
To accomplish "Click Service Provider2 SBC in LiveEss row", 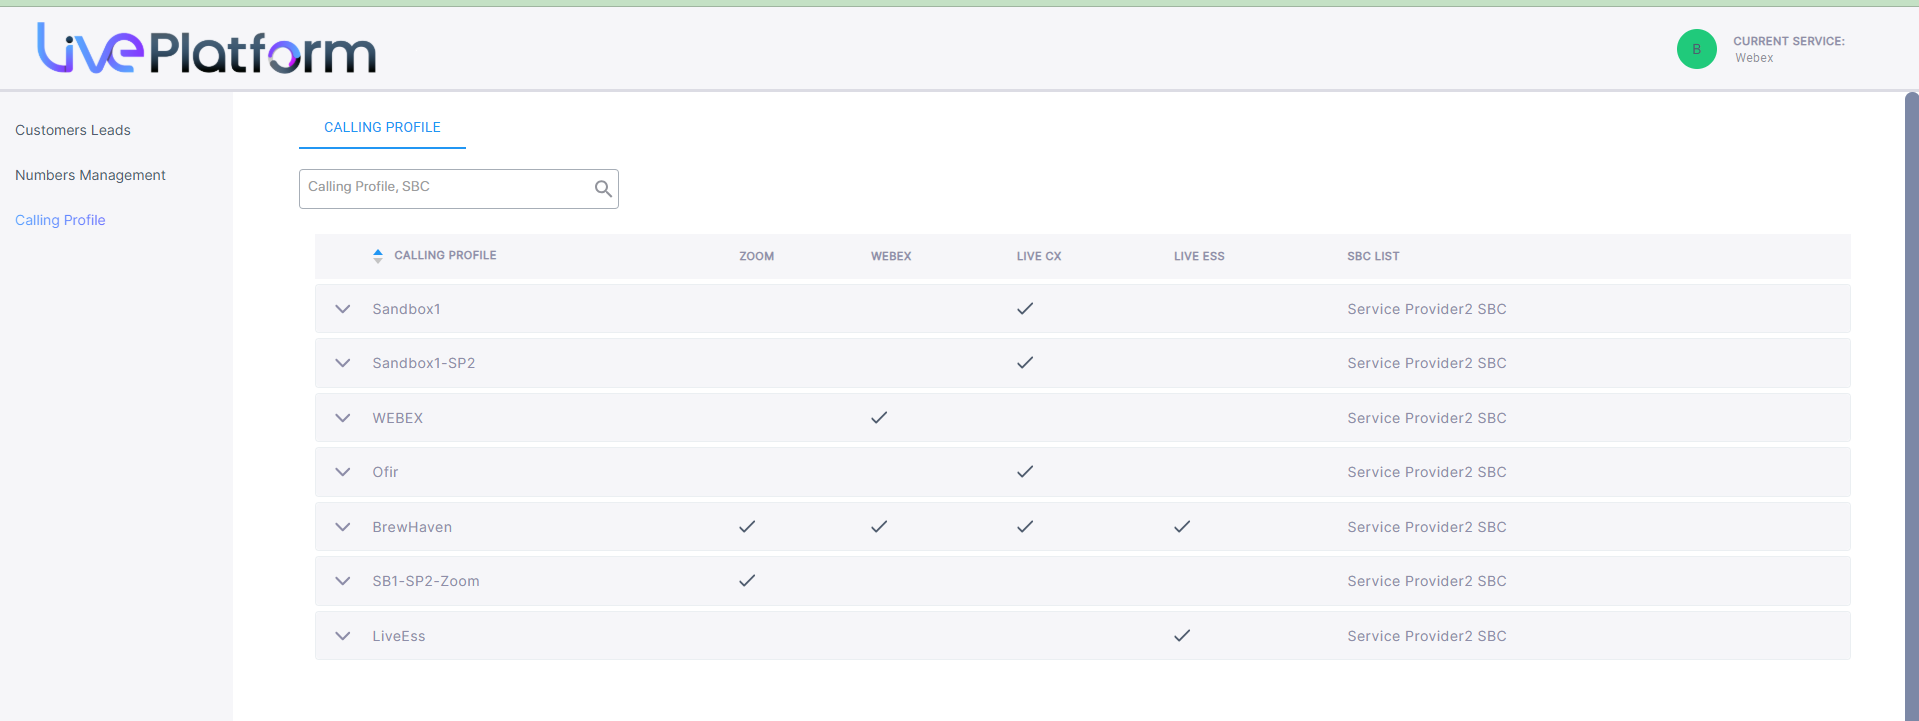I will [x=1427, y=636].
